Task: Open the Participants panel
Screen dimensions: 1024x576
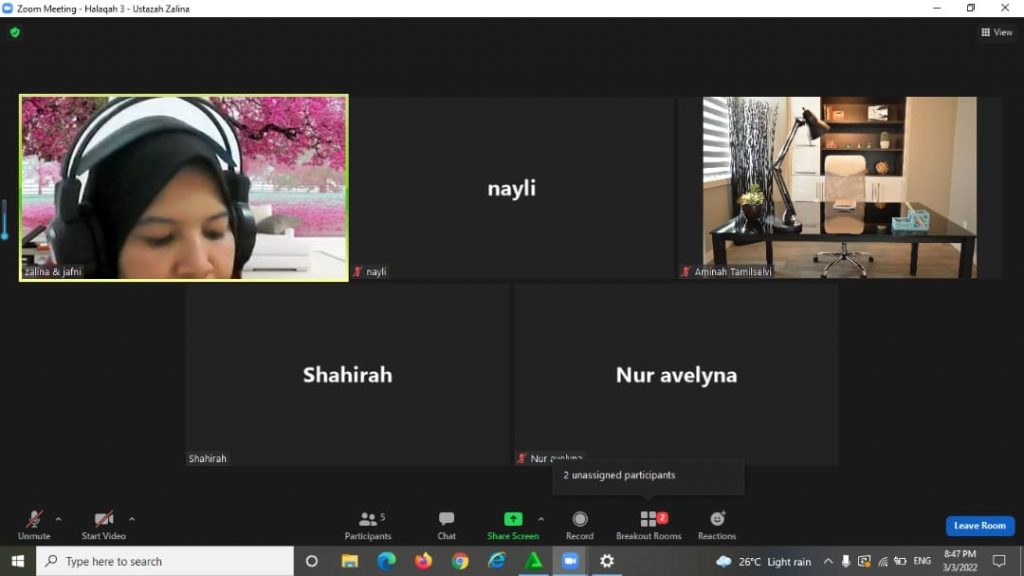Action: pyautogui.click(x=368, y=525)
